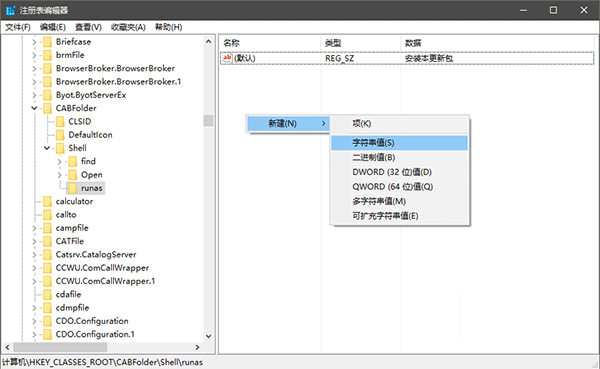This screenshot has height=369, width=600.
Task: Expand the find key node
Action: coord(60,162)
